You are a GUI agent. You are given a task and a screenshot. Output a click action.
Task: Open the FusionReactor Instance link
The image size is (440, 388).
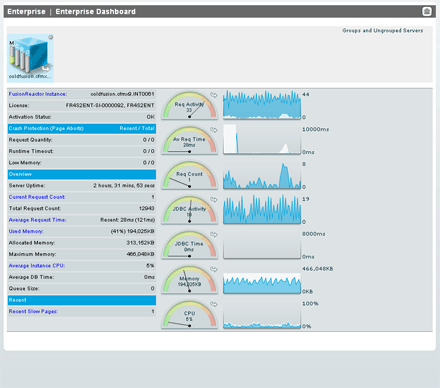point(38,94)
